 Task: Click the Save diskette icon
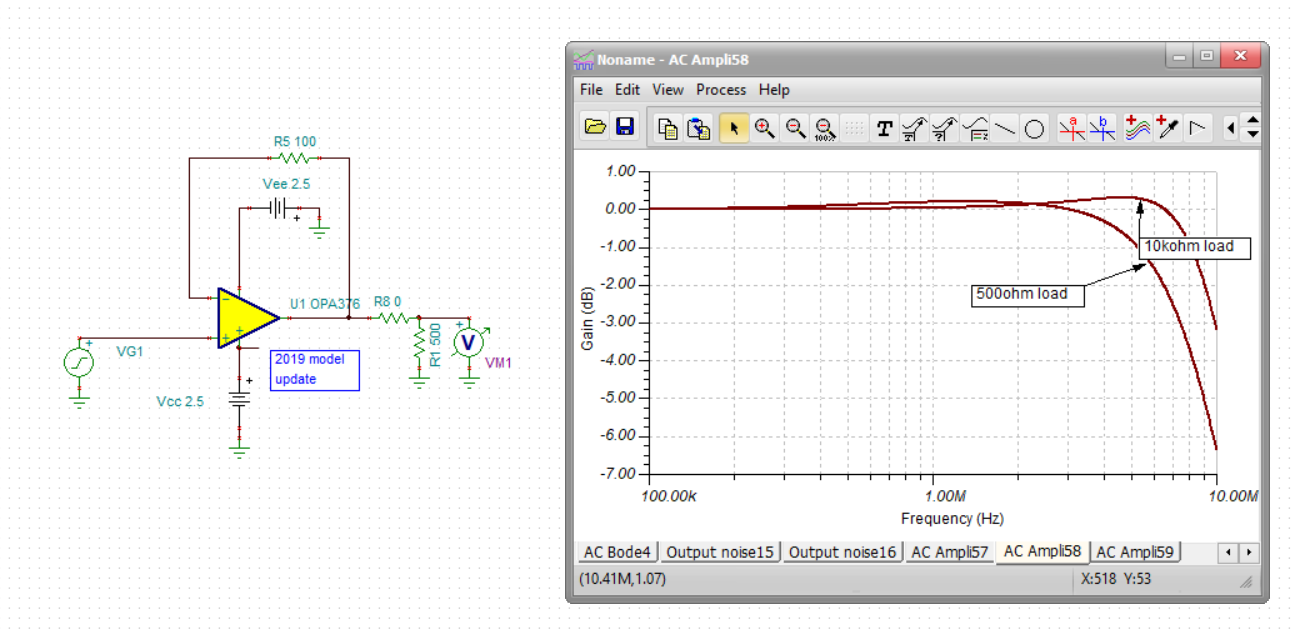click(x=625, y=127)
